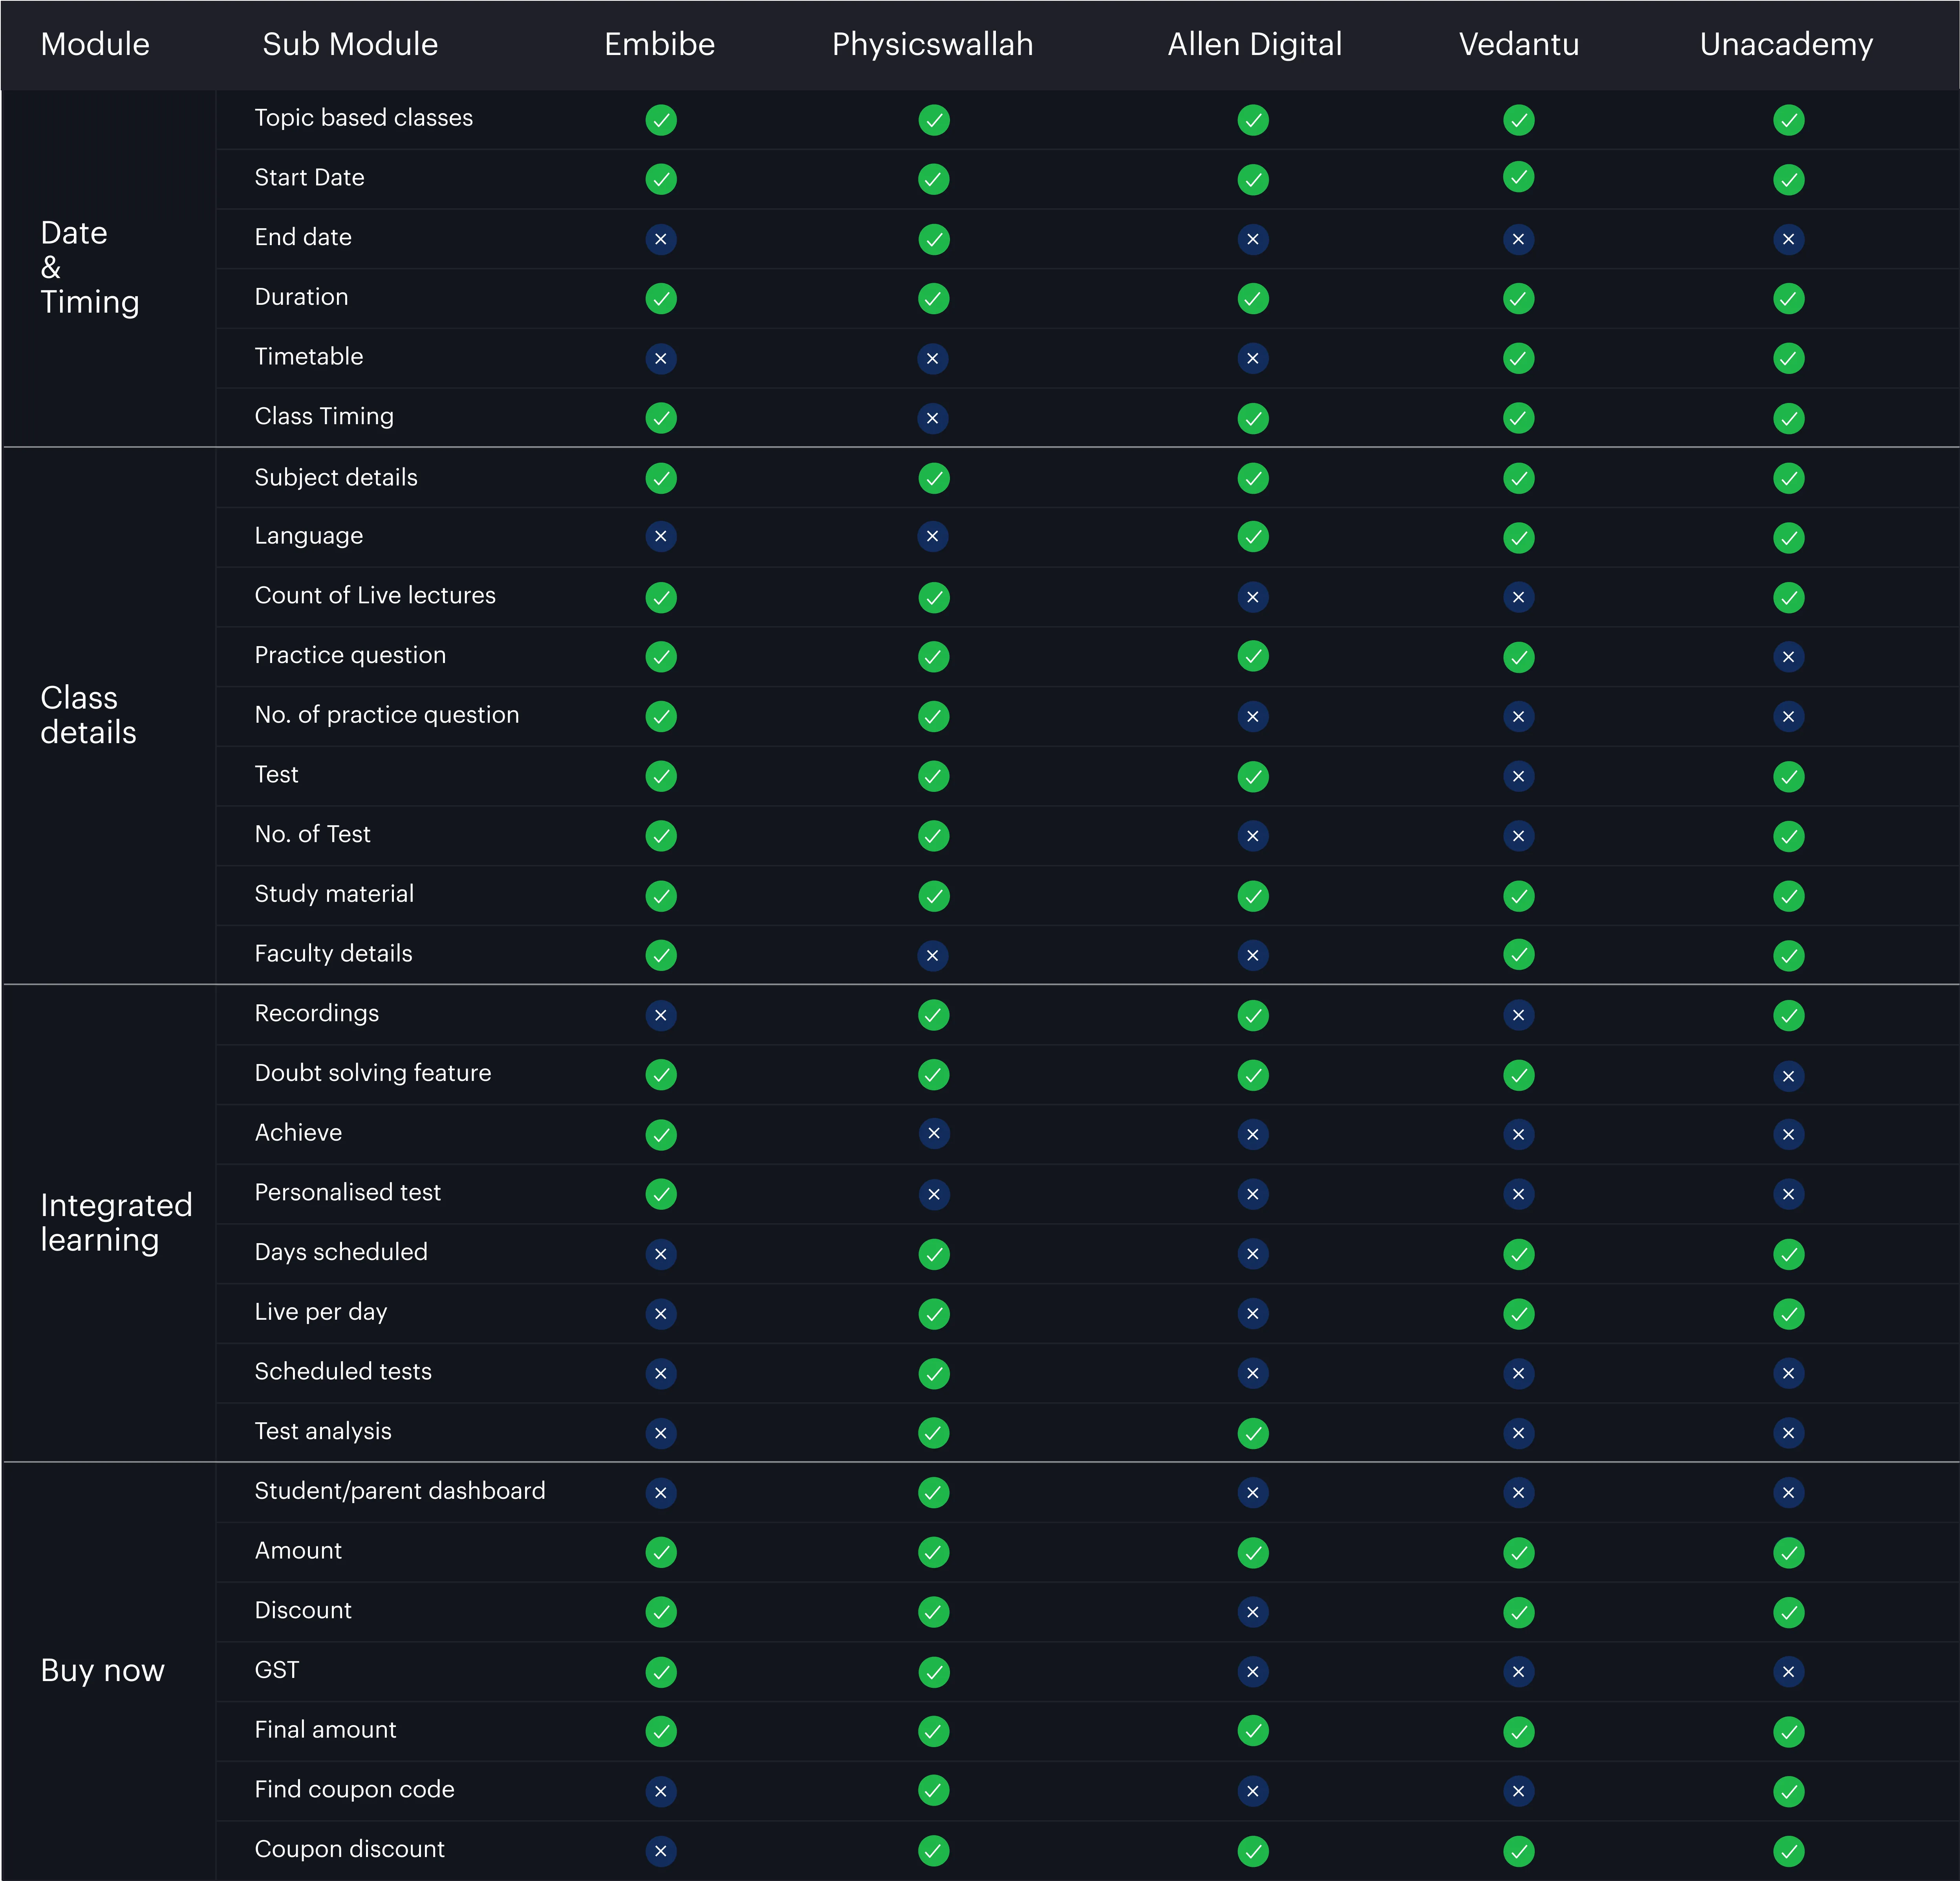Click Physicswallah's check for Scheduled tests
Screen dimensions: 1960x1881
[934, 1373]
